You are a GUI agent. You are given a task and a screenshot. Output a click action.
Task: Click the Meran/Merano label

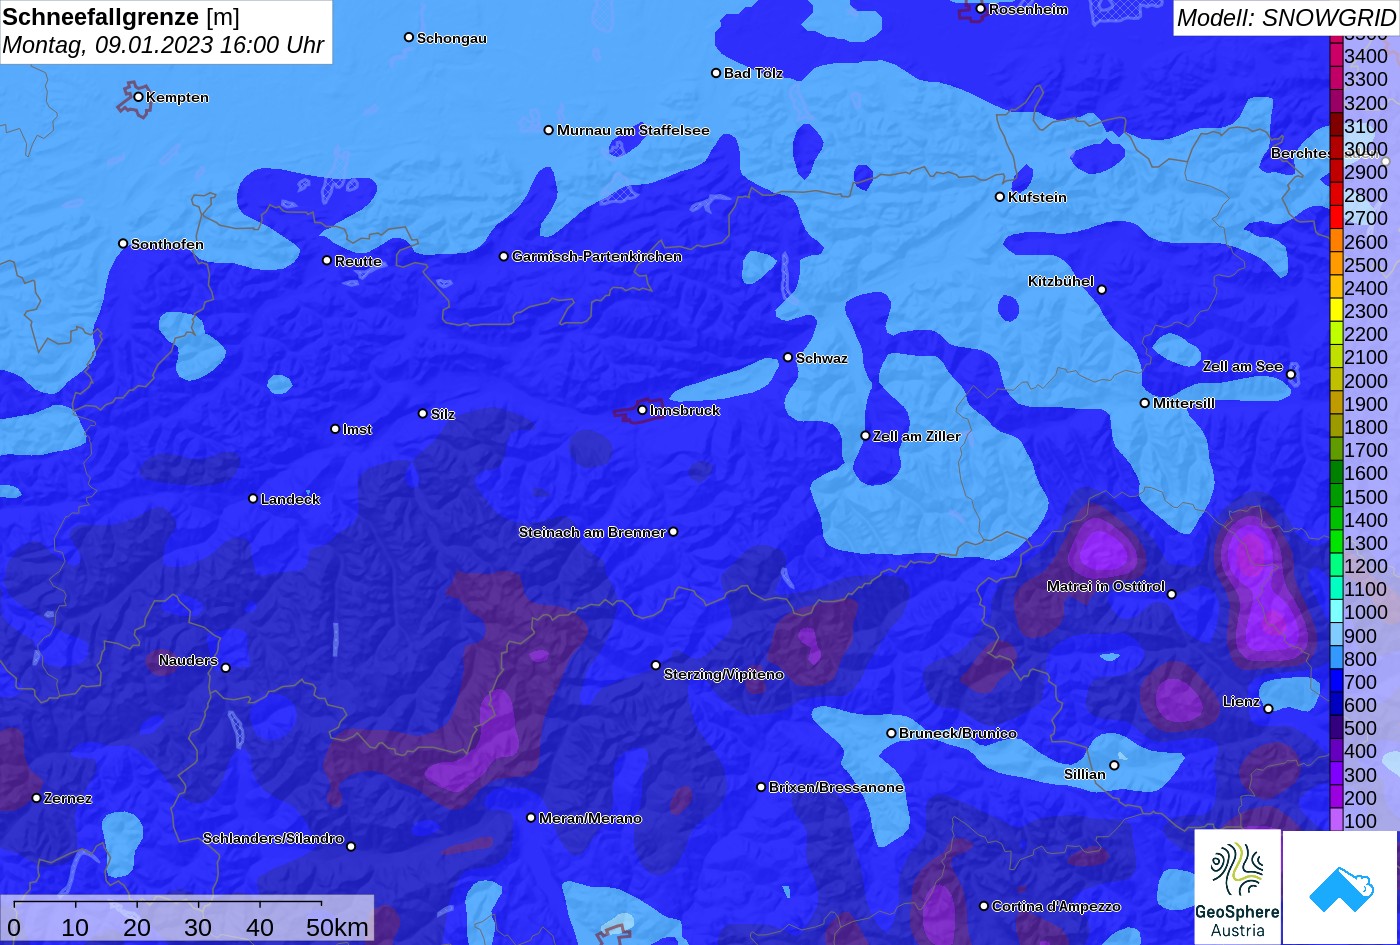click(590, 818)
